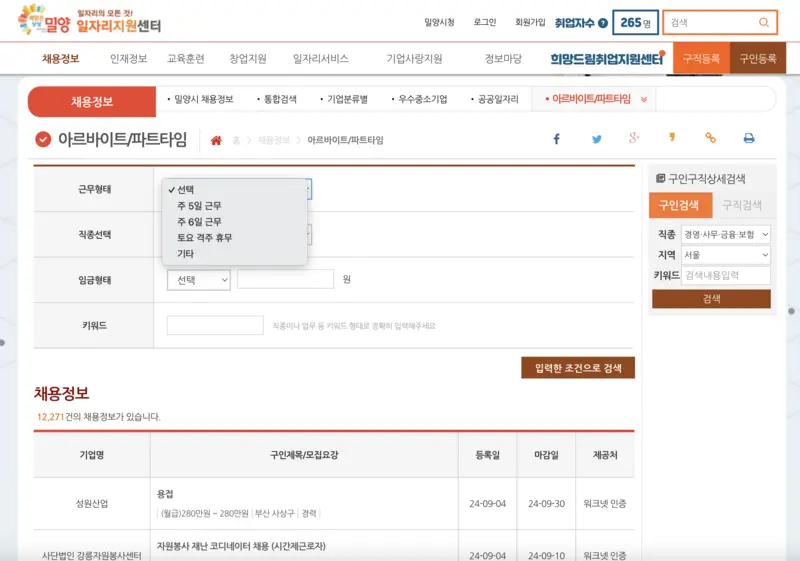Focus main 키워드 input field
The height and width of the screenshot is (561, 800).
point(215,325)
